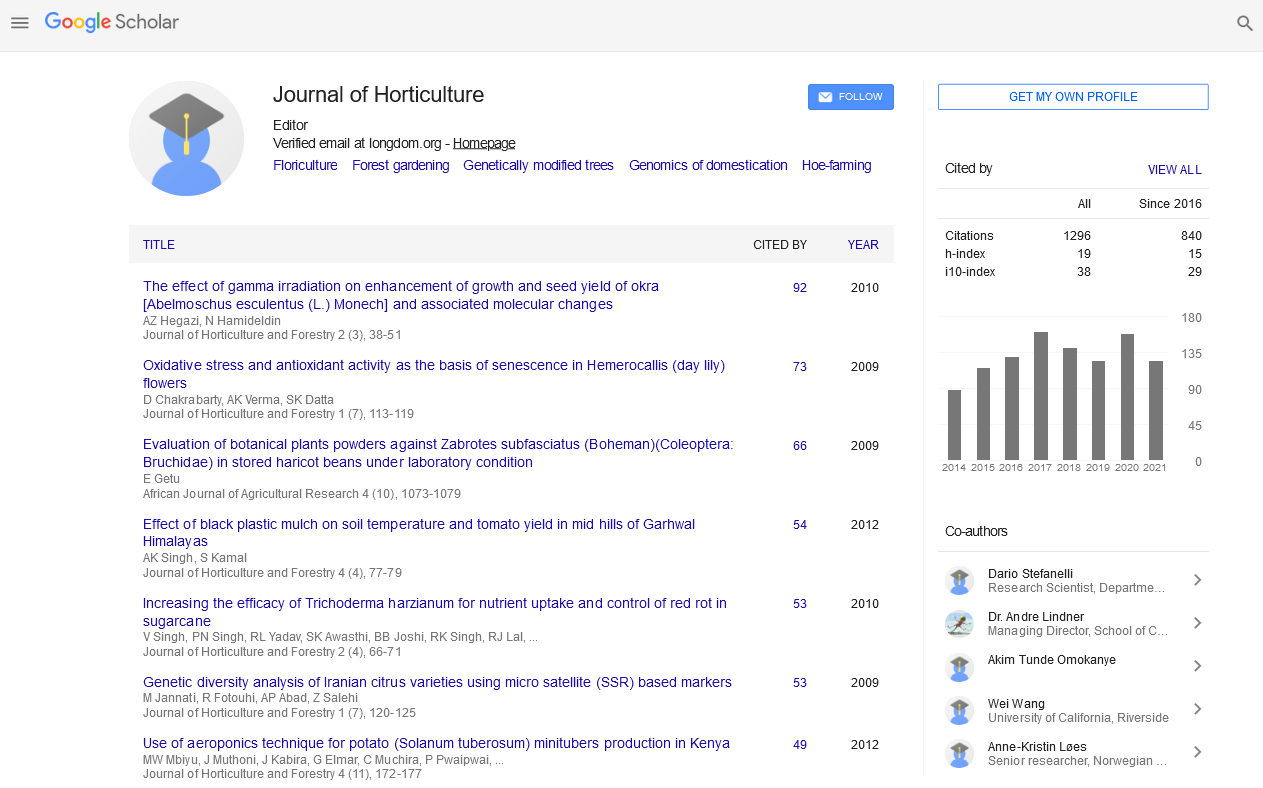Open the Iranian citrus SSR markers article
Image resolution: width=1263 pixels, height=788 pixels.
point(437,682)
